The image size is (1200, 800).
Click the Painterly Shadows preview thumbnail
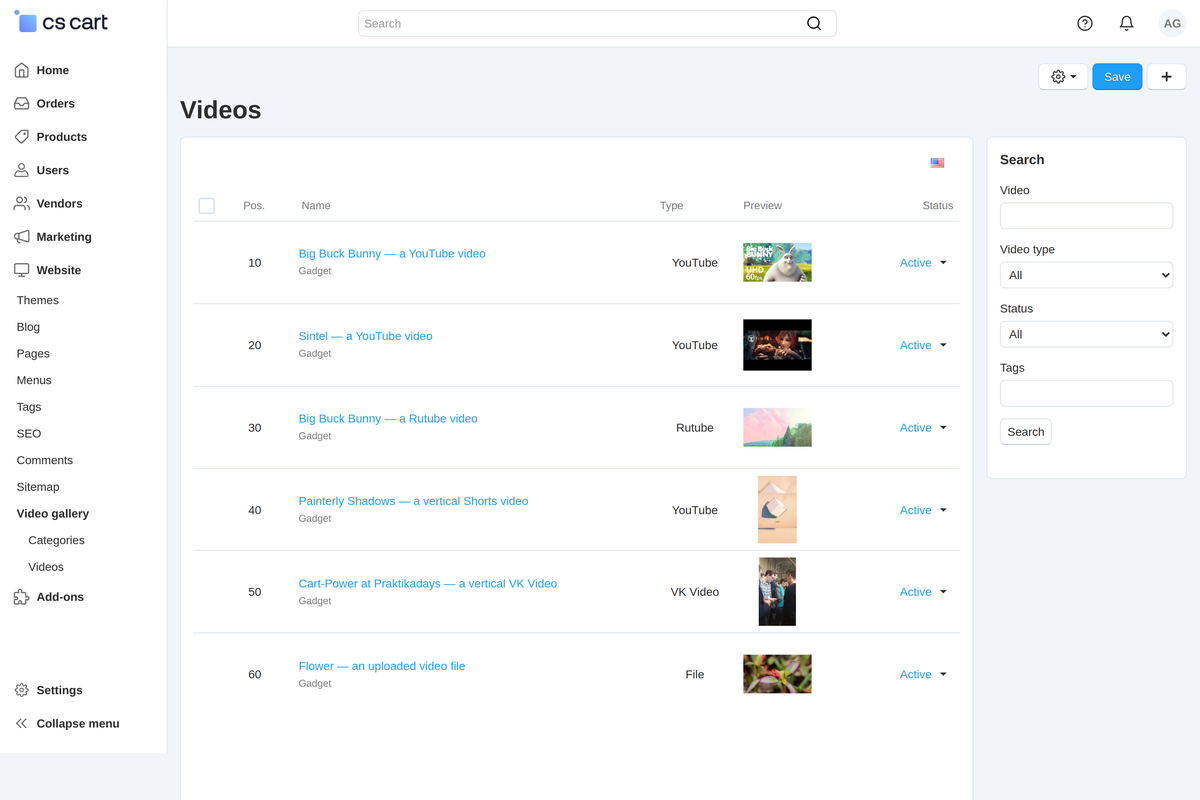pyautogui.click(x=777, y=510)
